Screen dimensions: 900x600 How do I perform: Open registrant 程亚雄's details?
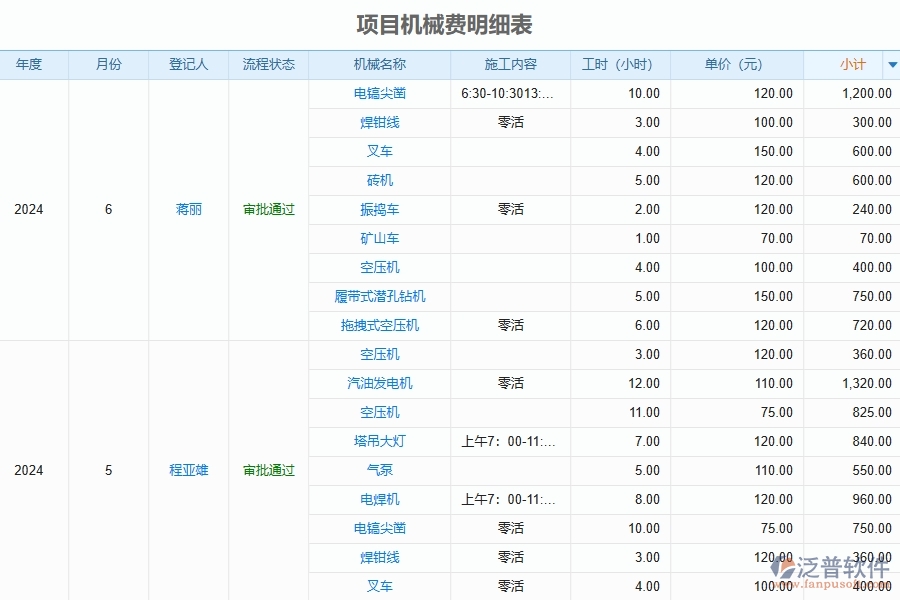(x=188, y=470)
